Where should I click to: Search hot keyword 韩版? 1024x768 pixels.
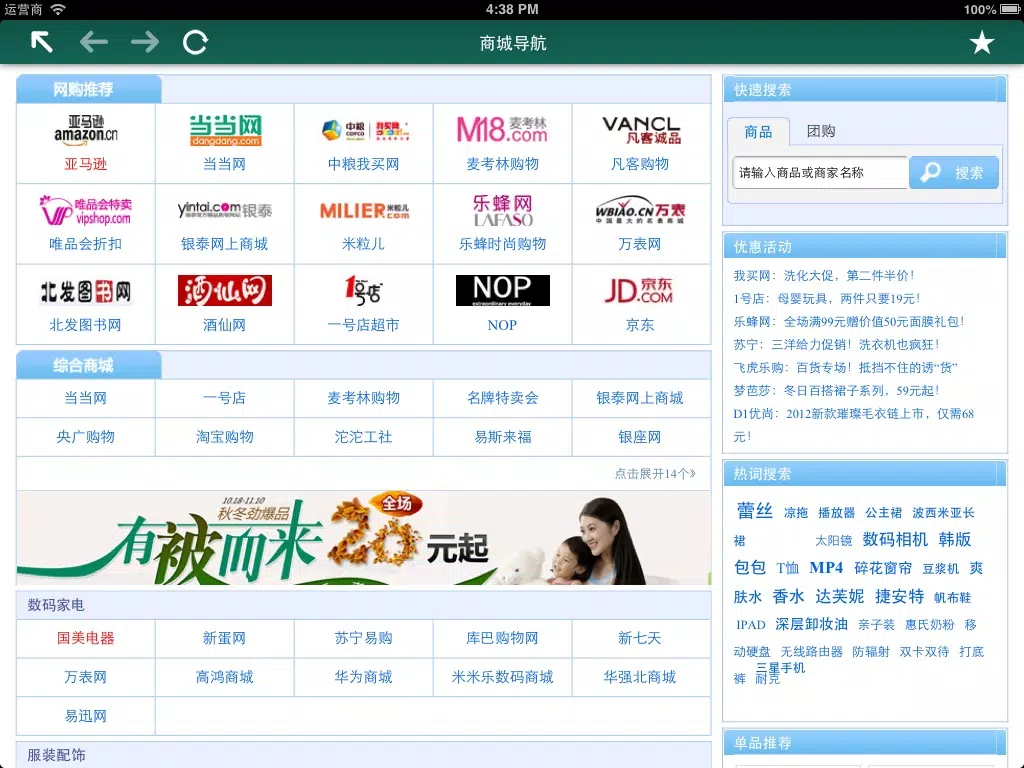pyautogui.click(x=955, y=539)
